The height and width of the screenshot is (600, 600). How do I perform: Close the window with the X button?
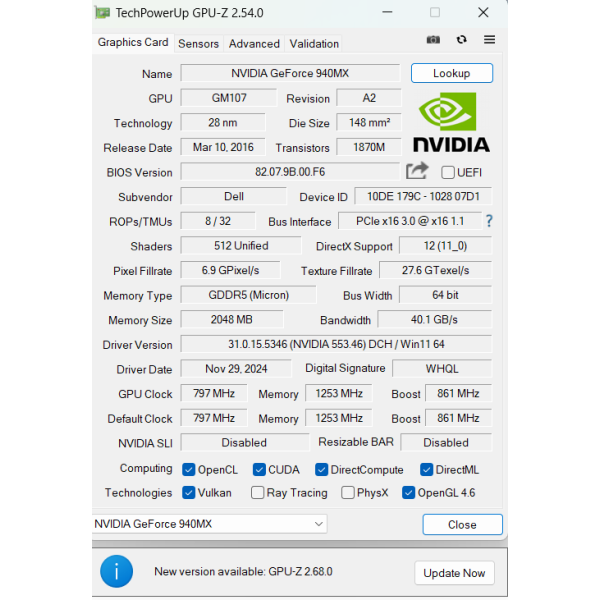pos(483,12)
